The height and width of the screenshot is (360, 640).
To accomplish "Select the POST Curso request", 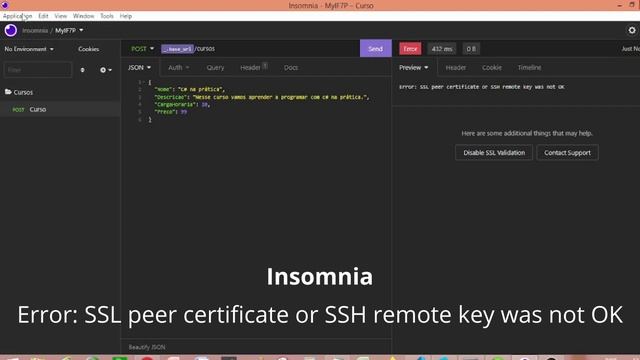I will coord(60,109).
